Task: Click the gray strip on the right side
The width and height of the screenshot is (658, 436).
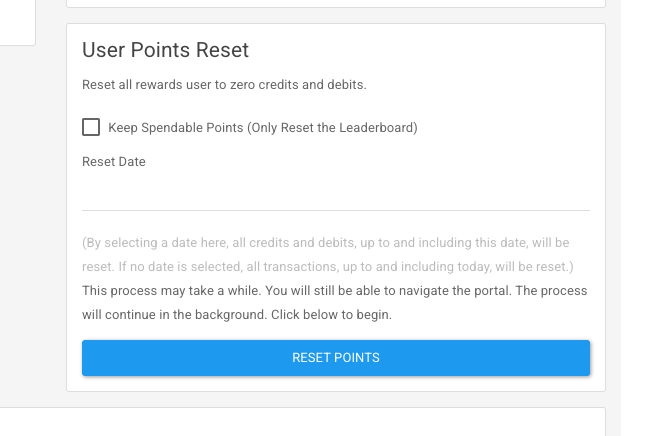Action: tap(634, 200)
